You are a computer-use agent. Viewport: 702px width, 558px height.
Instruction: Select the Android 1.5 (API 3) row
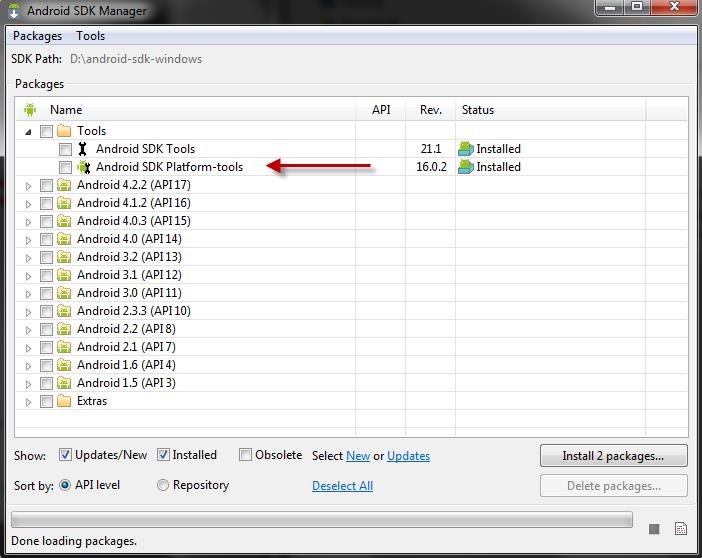[351, 383]
